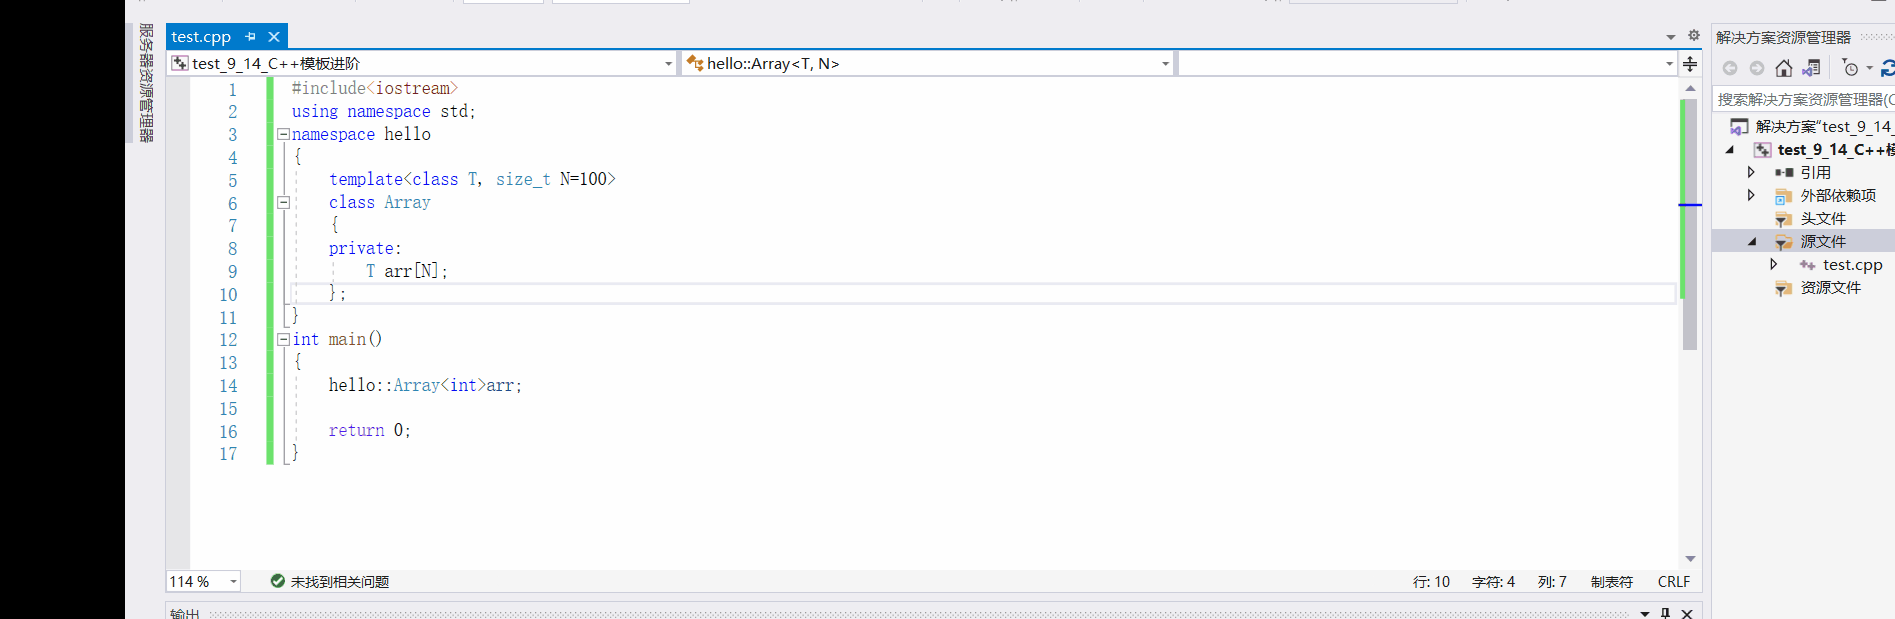
Task: Click the split editor window icon
Action: click(1690, 63)
